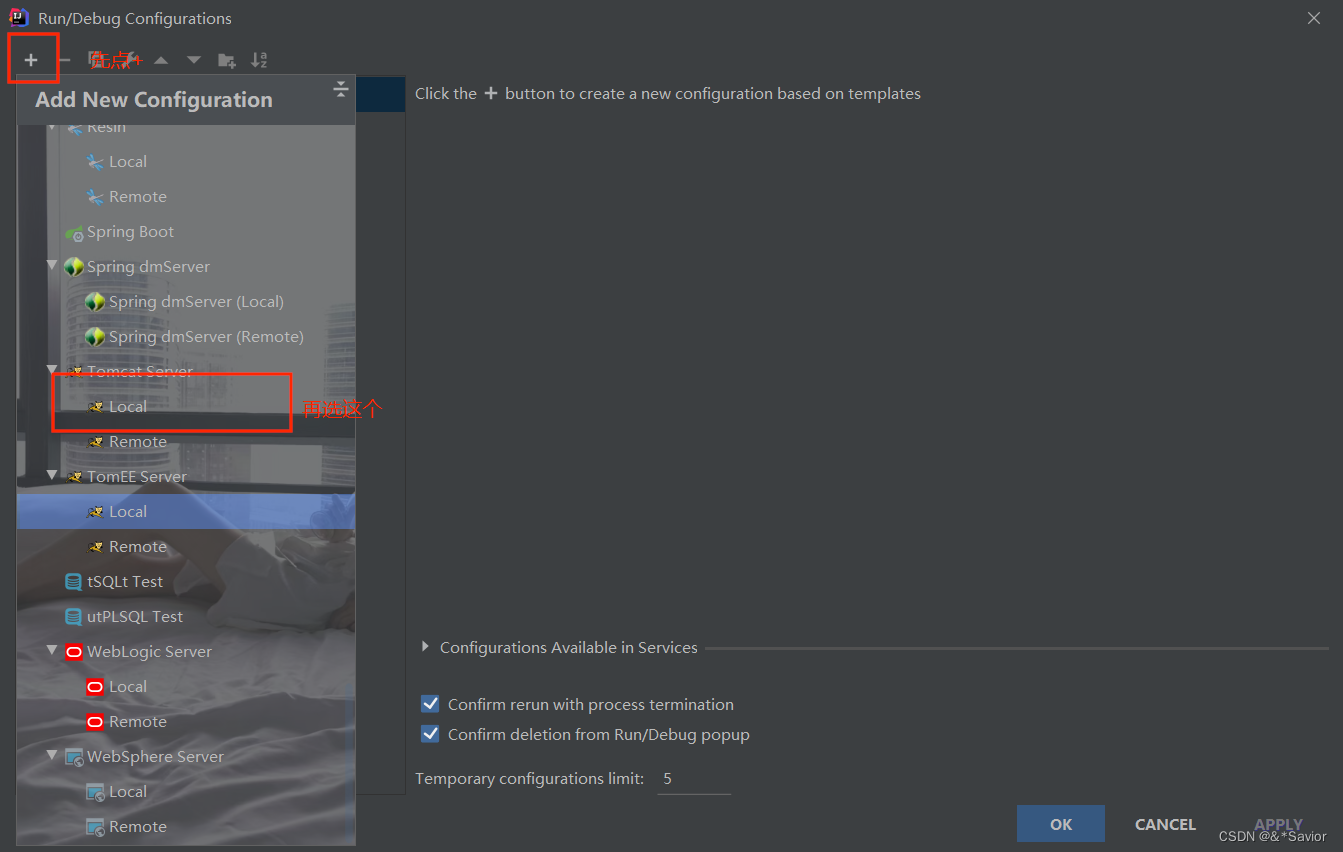Select the Tomcat Server group row
The image size is (1343, 852).
coord(186,372)
